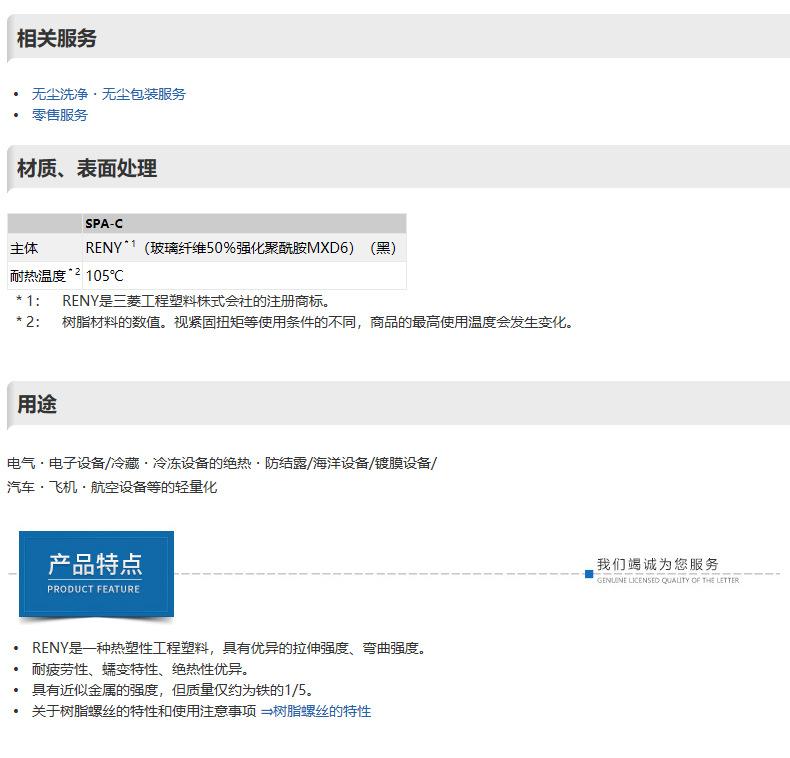Click the 汽车·飞机·航空设备等的轻量化 line

click(112, 487)
